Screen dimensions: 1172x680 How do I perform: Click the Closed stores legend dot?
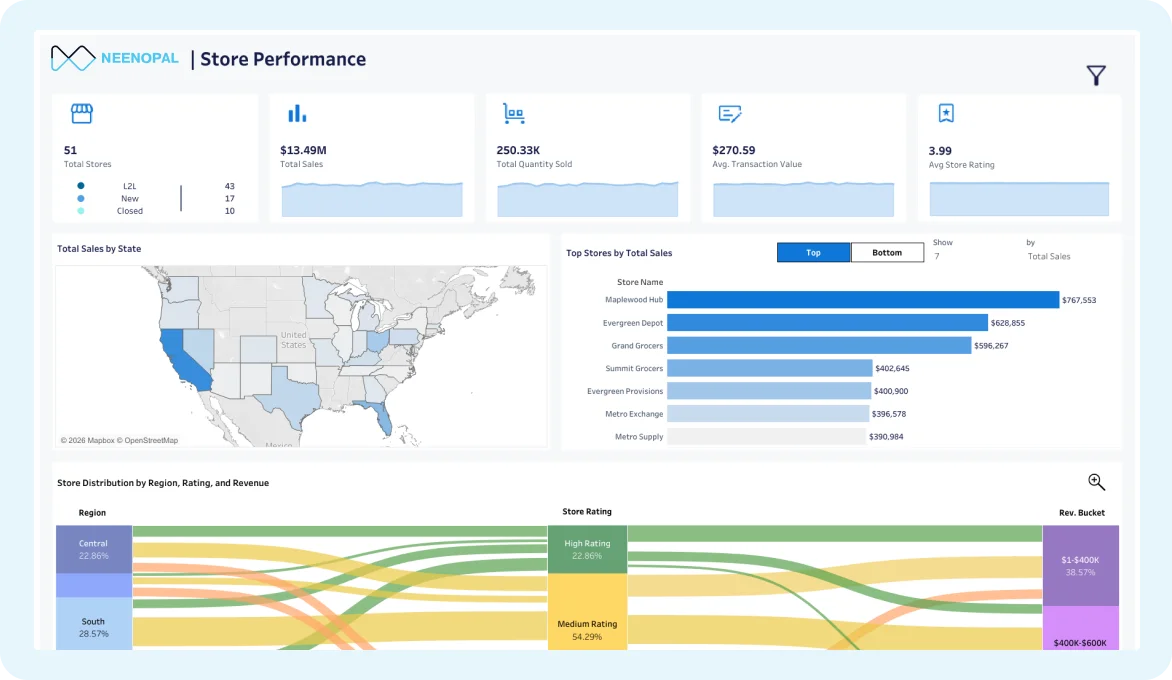[81, 211]
